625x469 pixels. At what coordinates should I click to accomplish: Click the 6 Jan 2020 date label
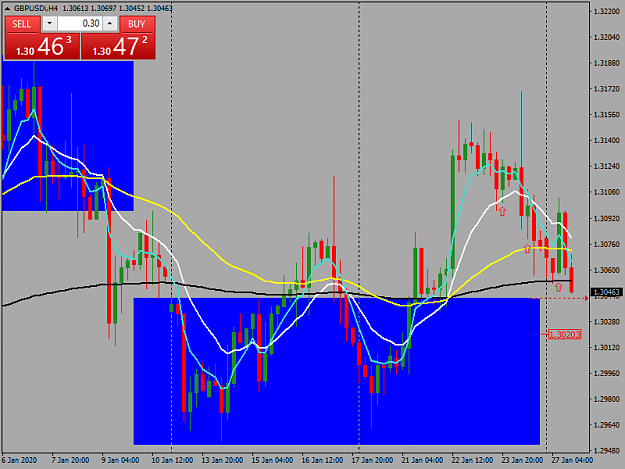[20, 460]
